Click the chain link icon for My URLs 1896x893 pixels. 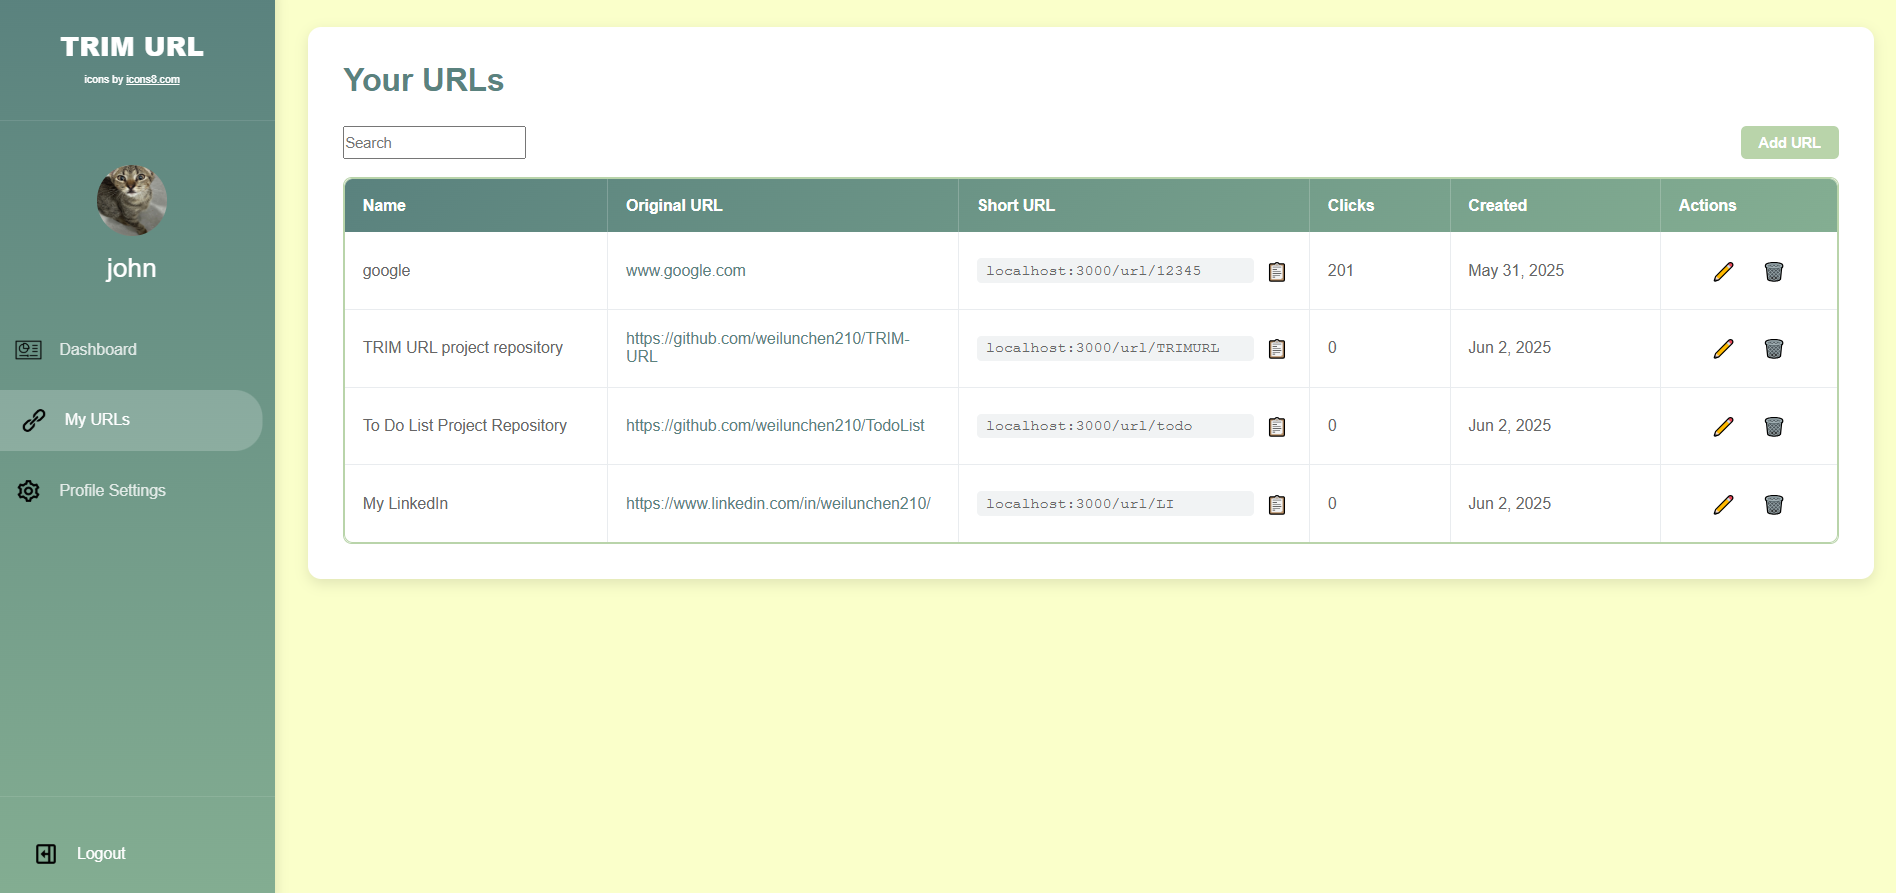(x=34, y=420)
